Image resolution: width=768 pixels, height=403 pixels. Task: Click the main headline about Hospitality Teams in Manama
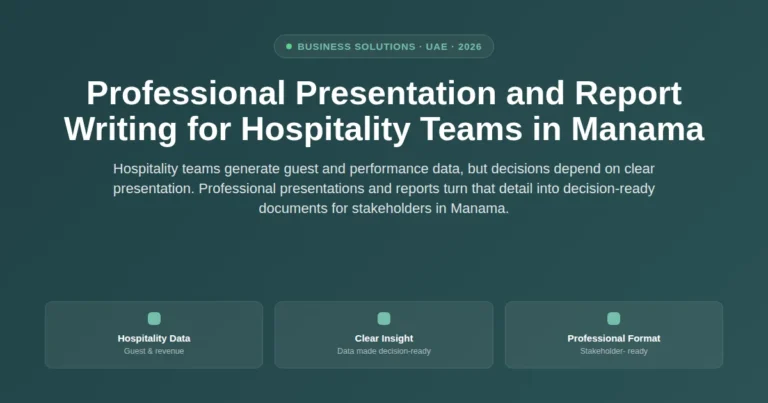pos(384,111)
